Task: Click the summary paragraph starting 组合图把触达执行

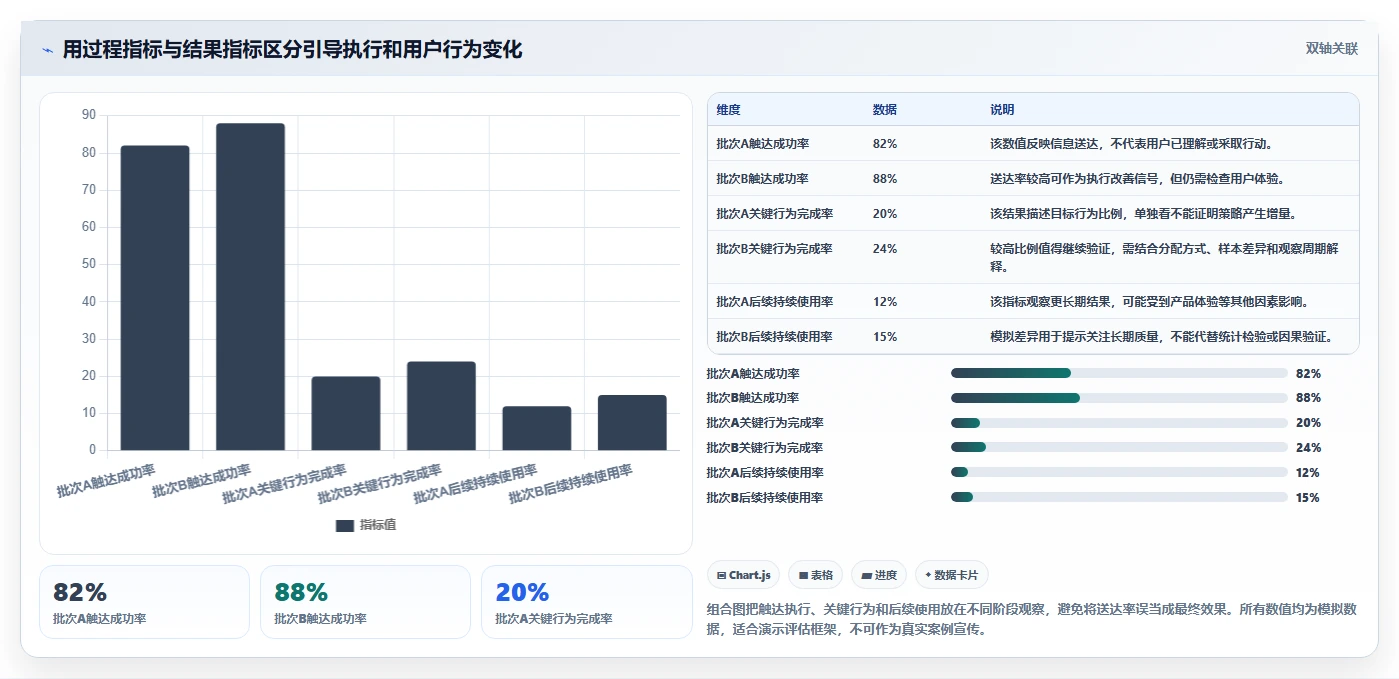Action: (x=1032, y=619)
